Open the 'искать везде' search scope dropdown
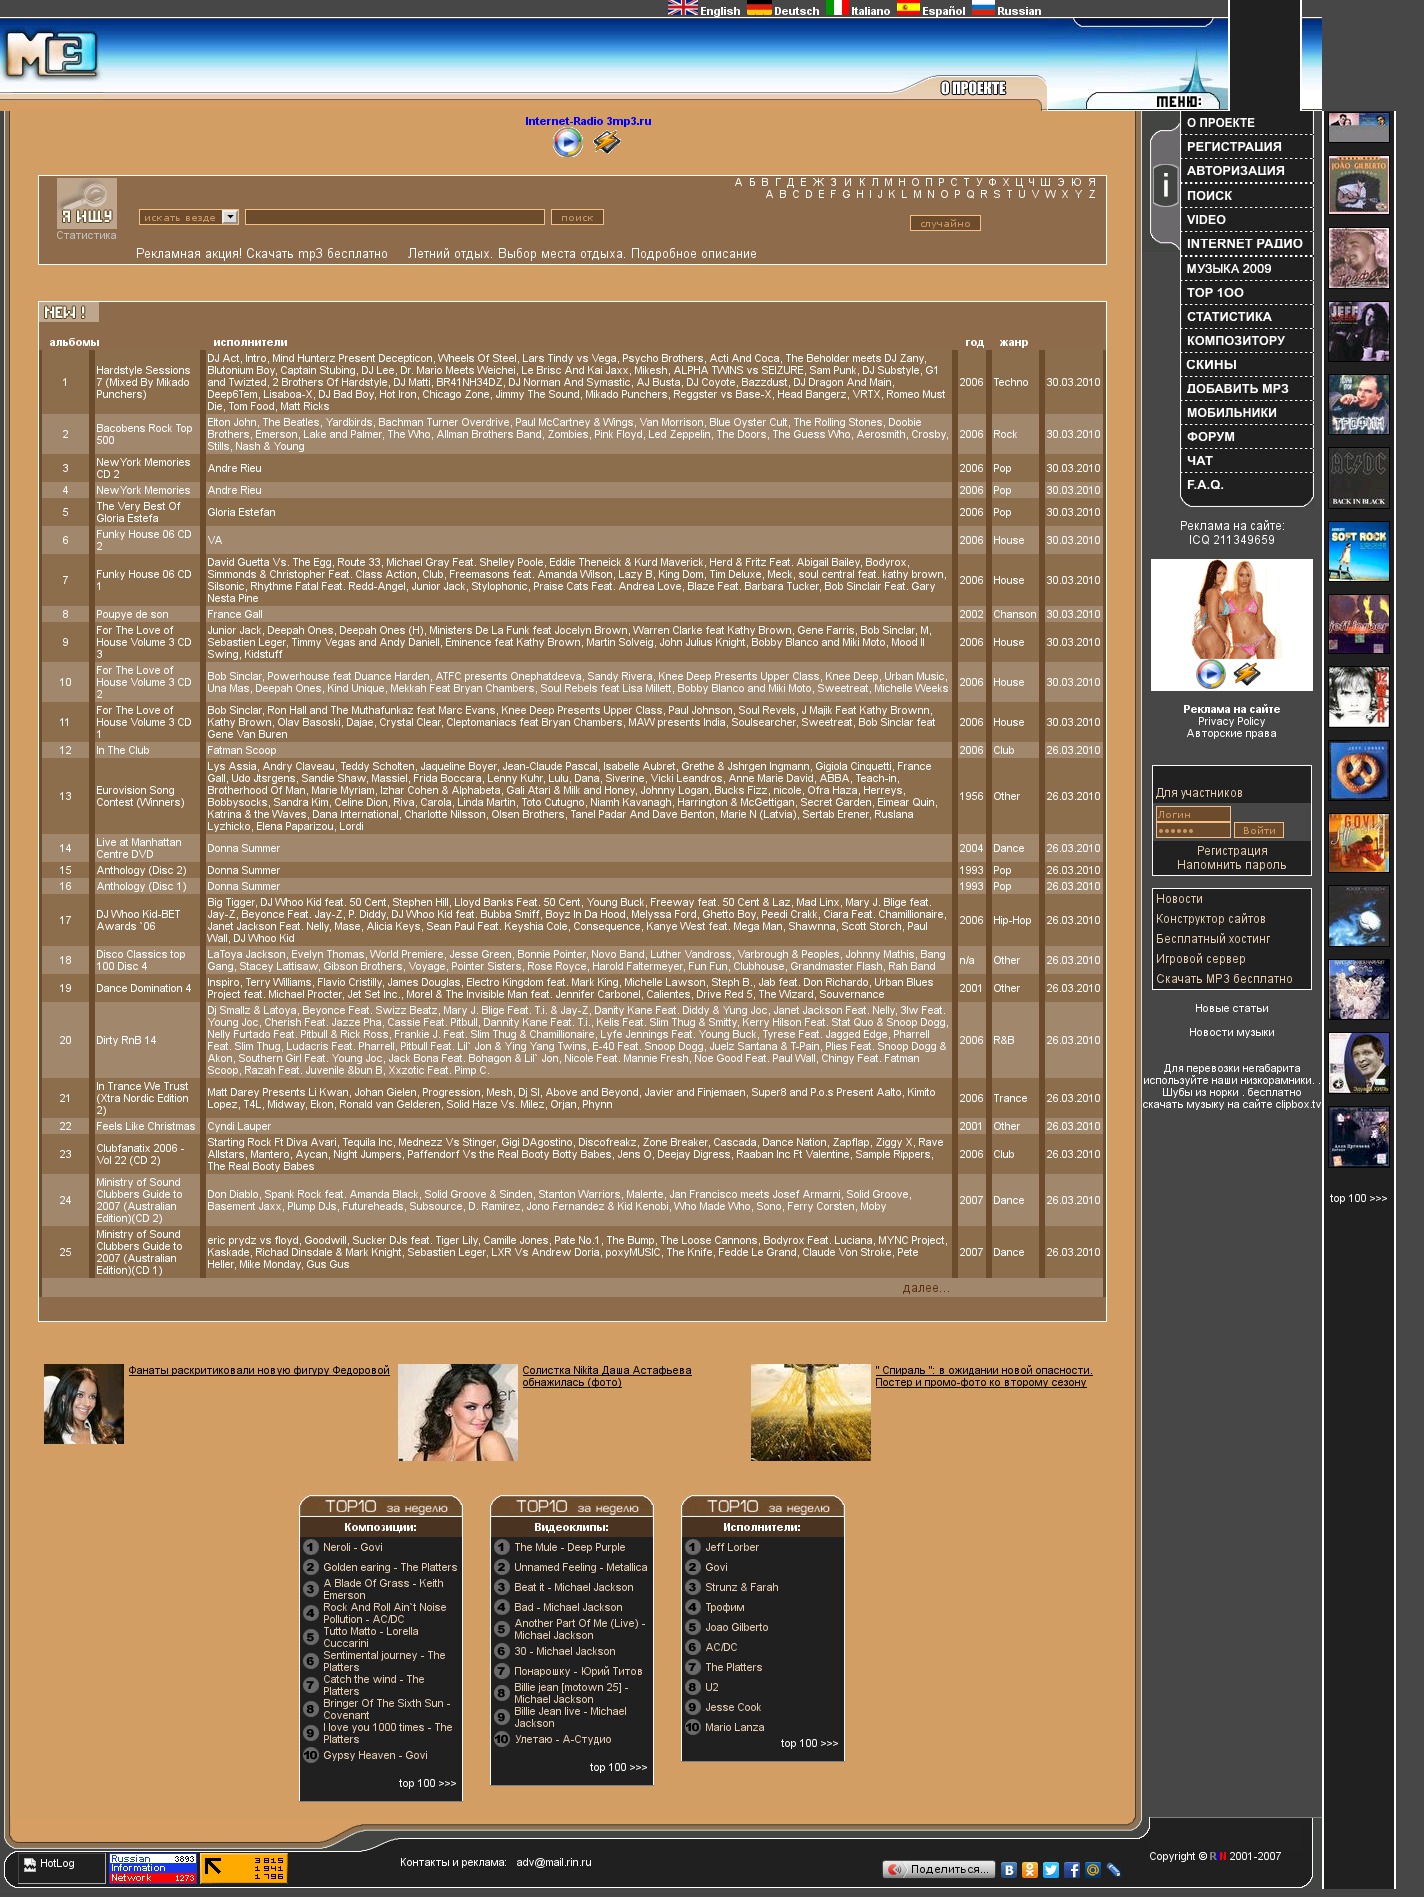The image size is (1424, 1897). click(230, 217)
